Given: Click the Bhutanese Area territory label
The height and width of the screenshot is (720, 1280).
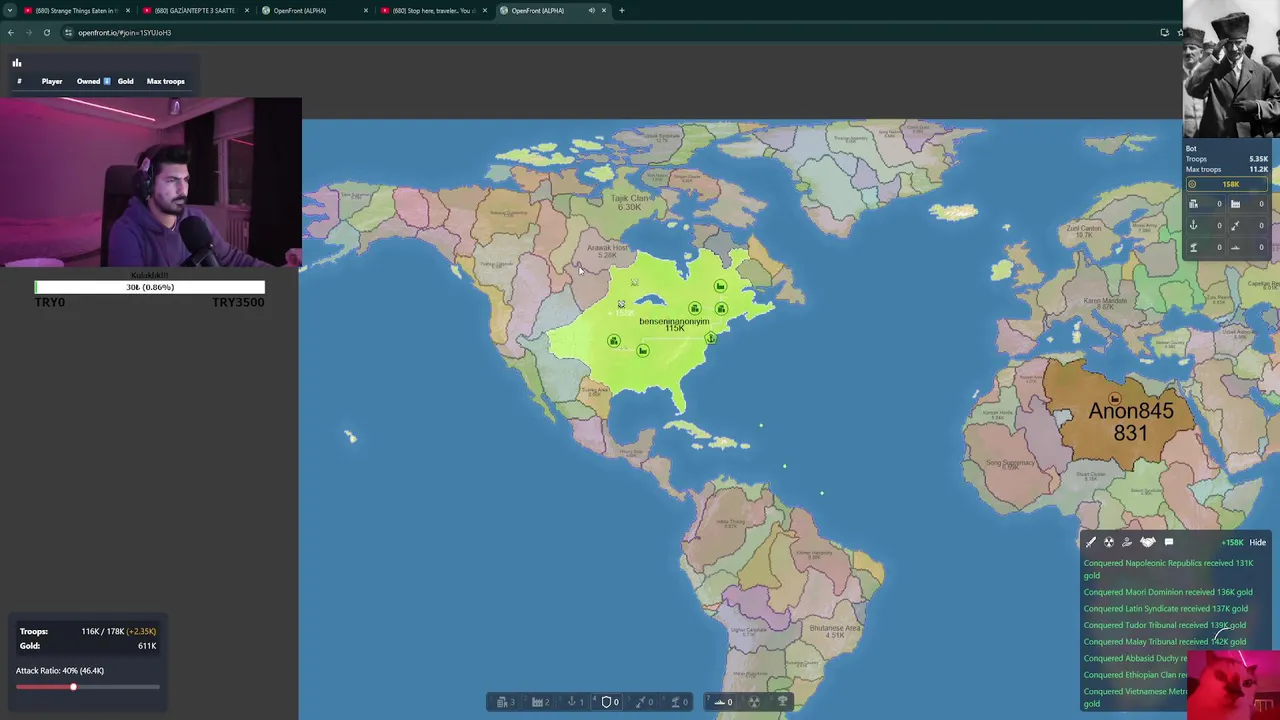Looking at the screenshot, I should [x=834, y=630].
